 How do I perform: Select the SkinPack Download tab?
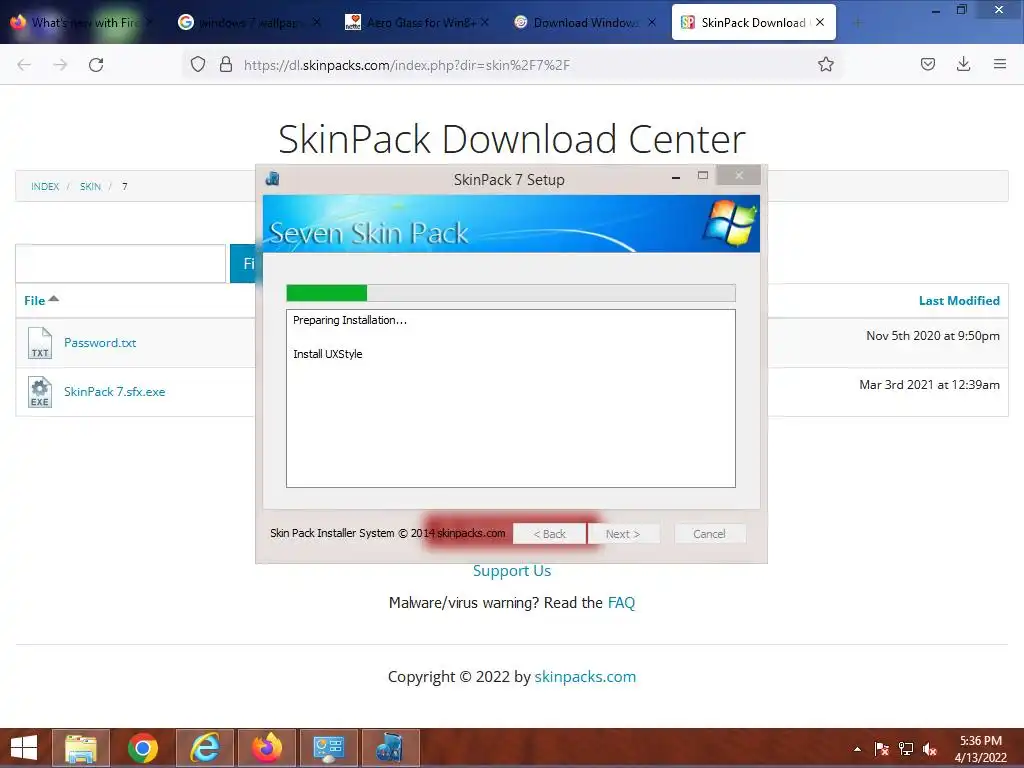[x=754, y=23]
